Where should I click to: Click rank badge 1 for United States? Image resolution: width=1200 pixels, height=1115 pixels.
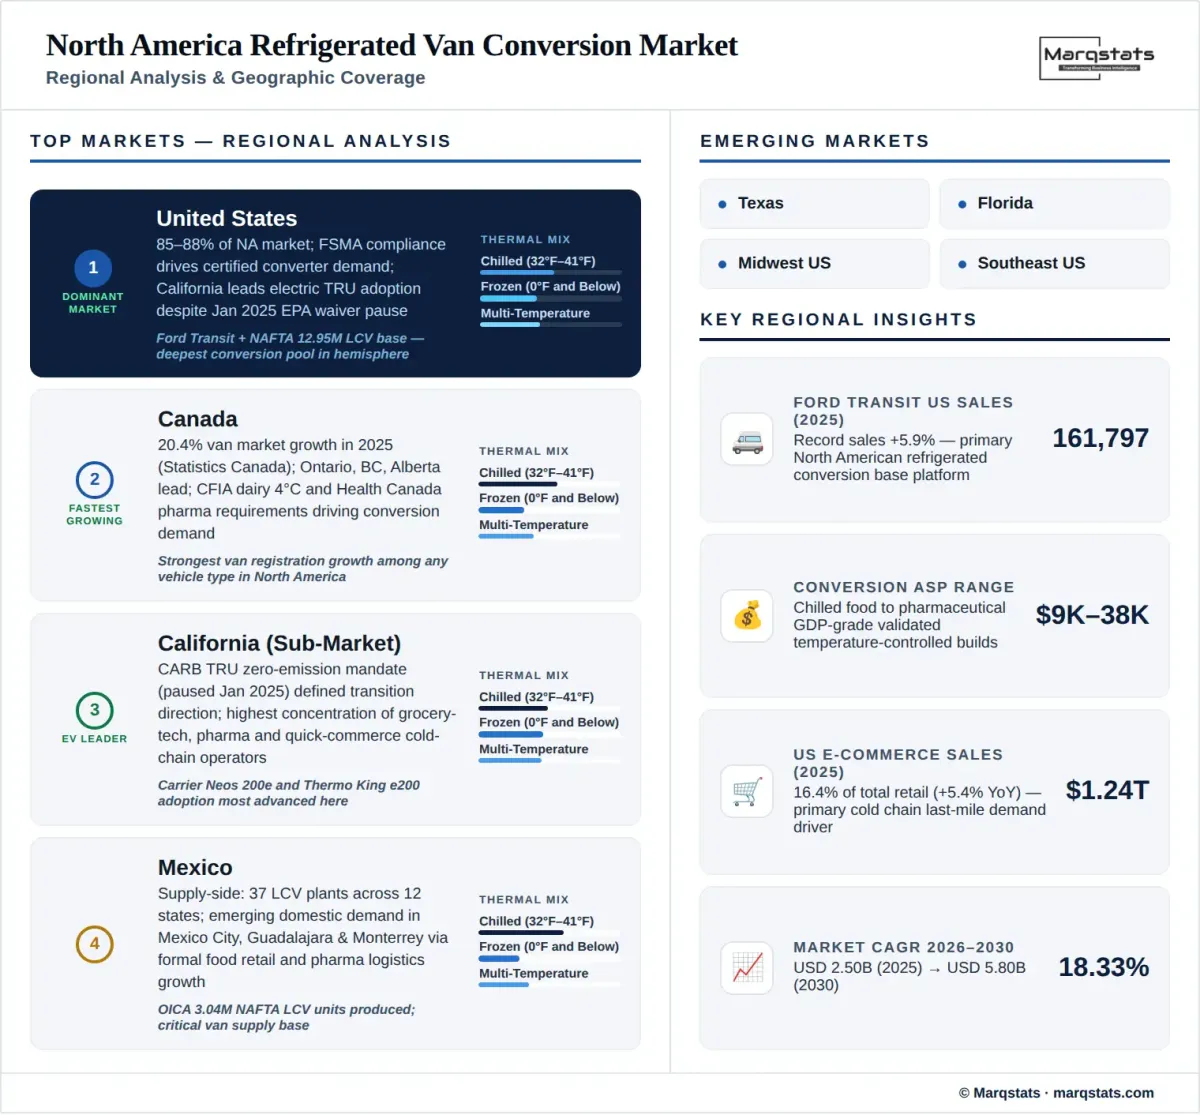pyautogui.click(x=93, y=268)
